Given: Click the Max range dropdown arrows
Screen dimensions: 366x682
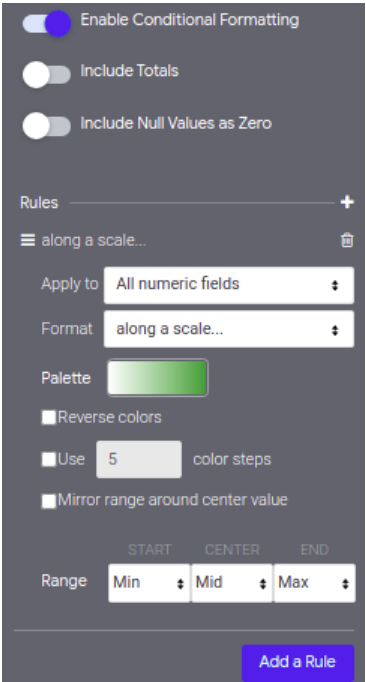Looking at the screenshot, I should tap(345, 584).
